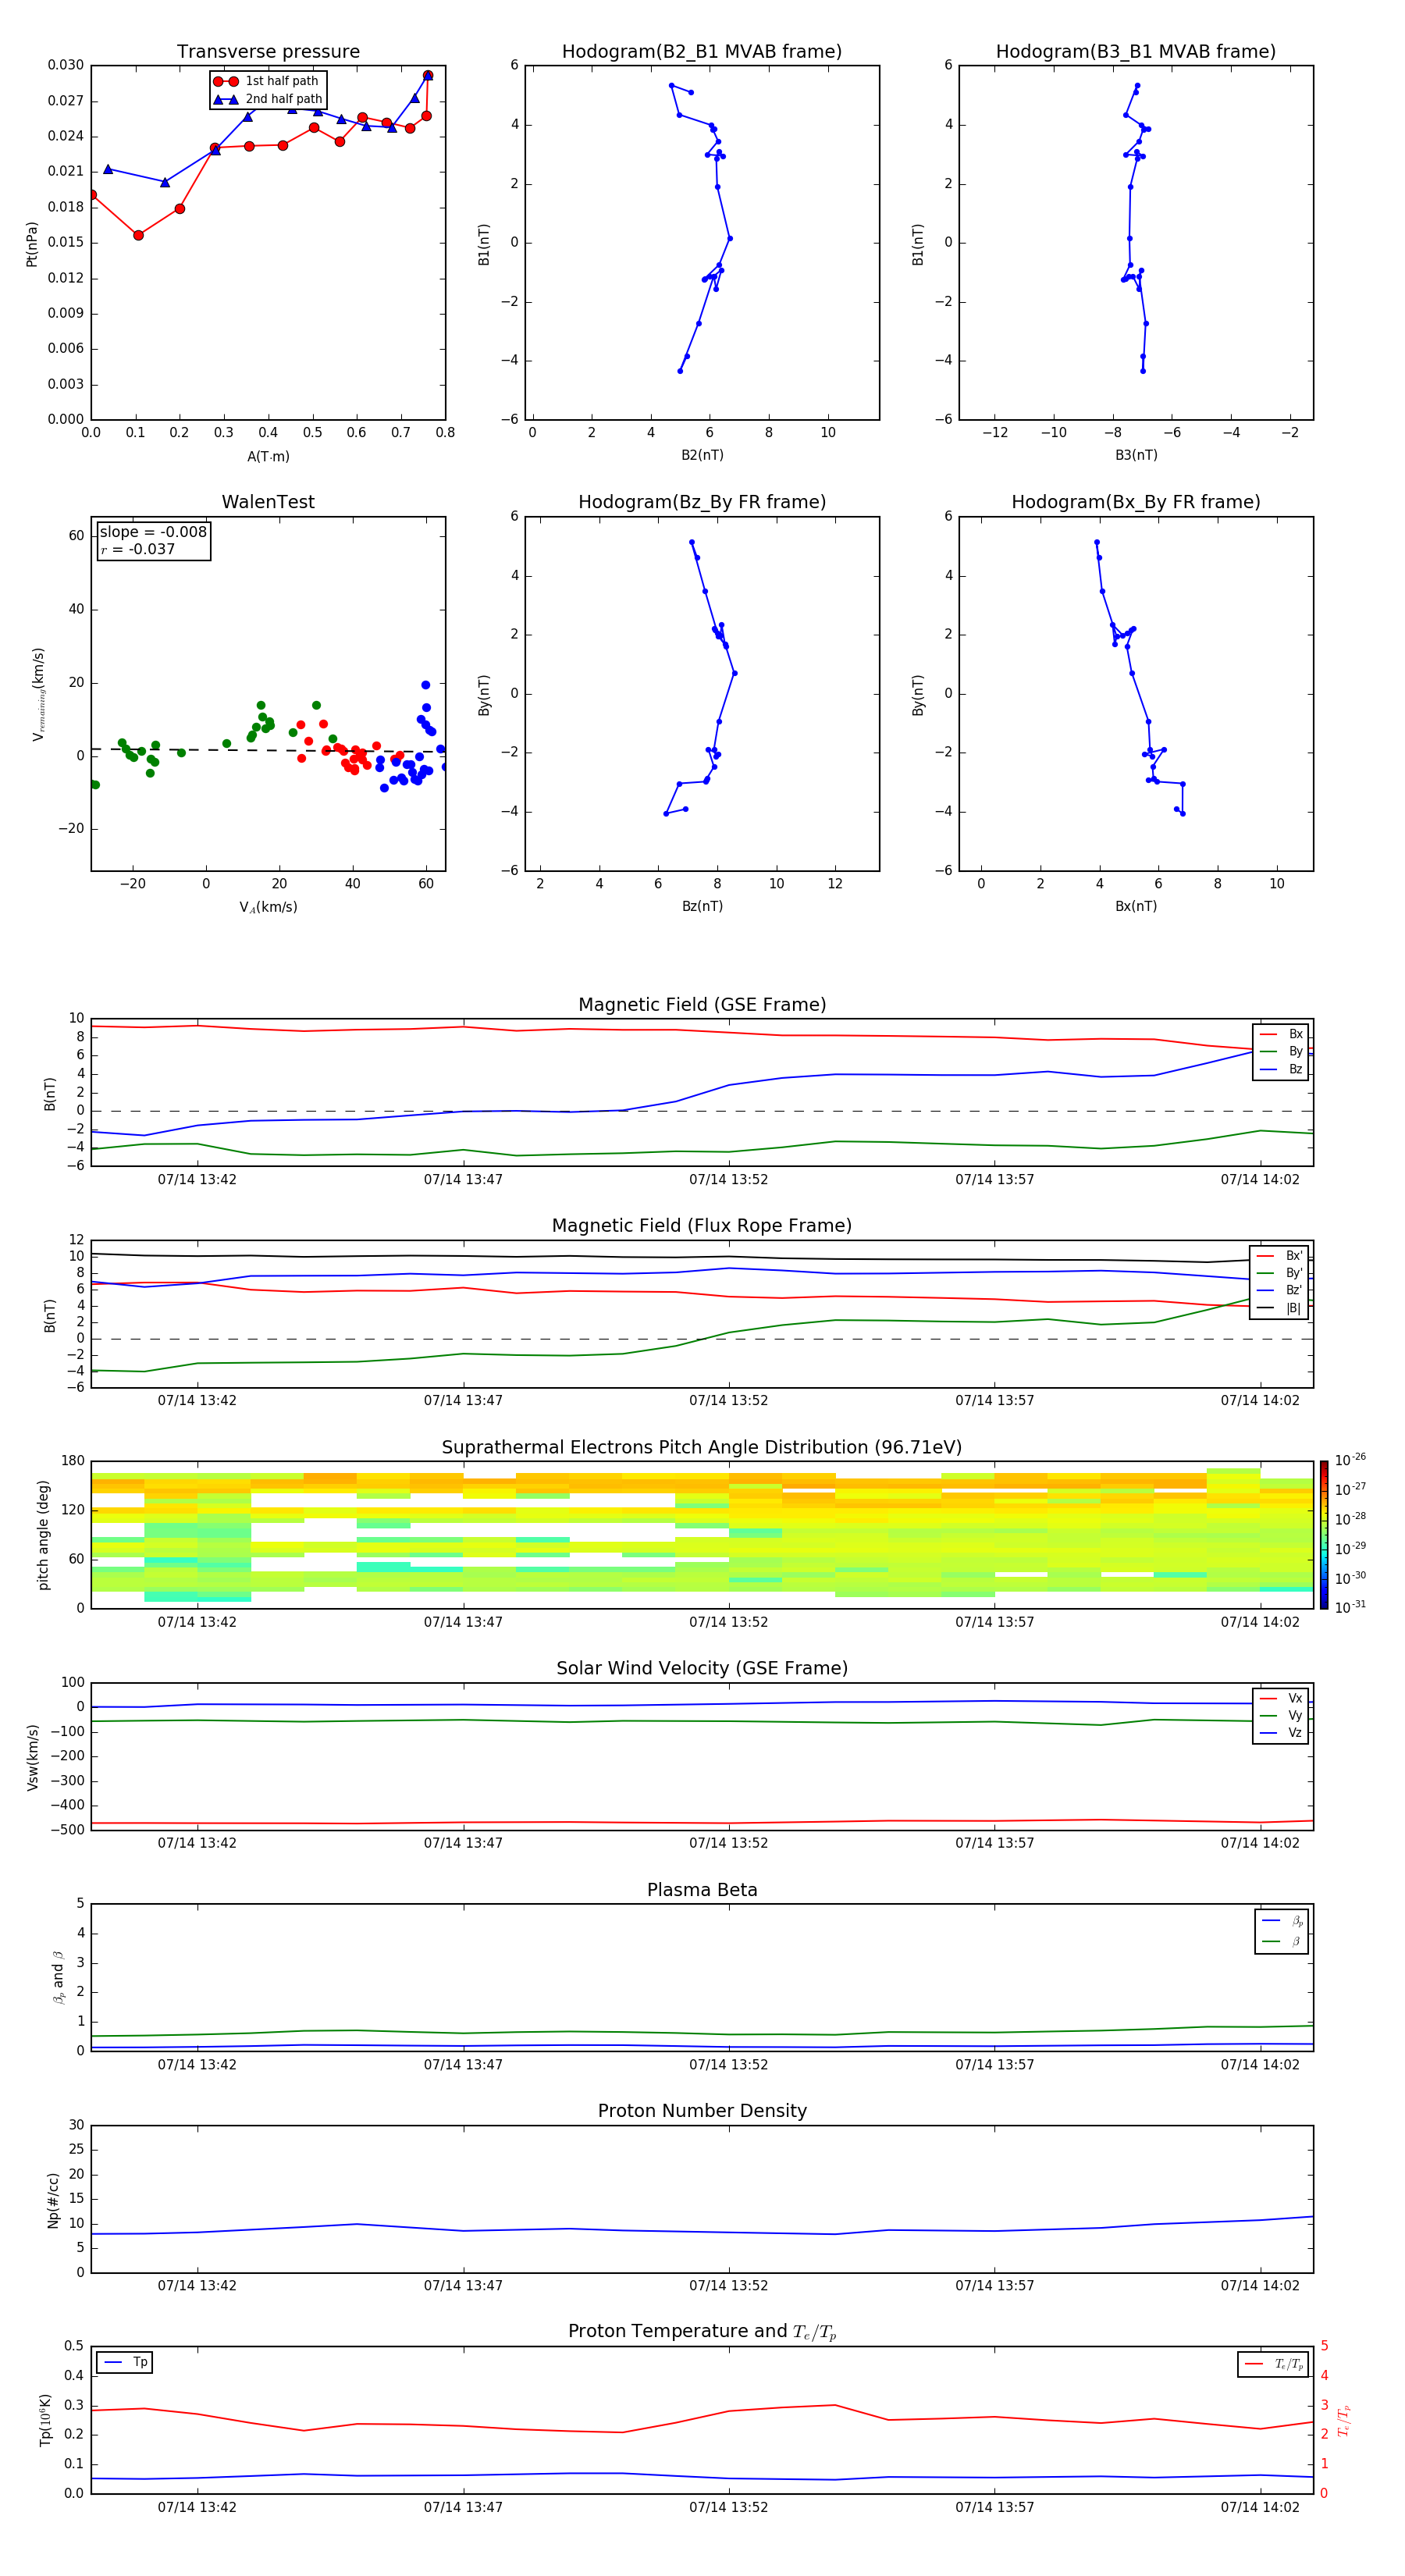Click the 'A(T·m)' x-axis label
Viewport: 1405px width, 2576px height.
pos(268,457)
